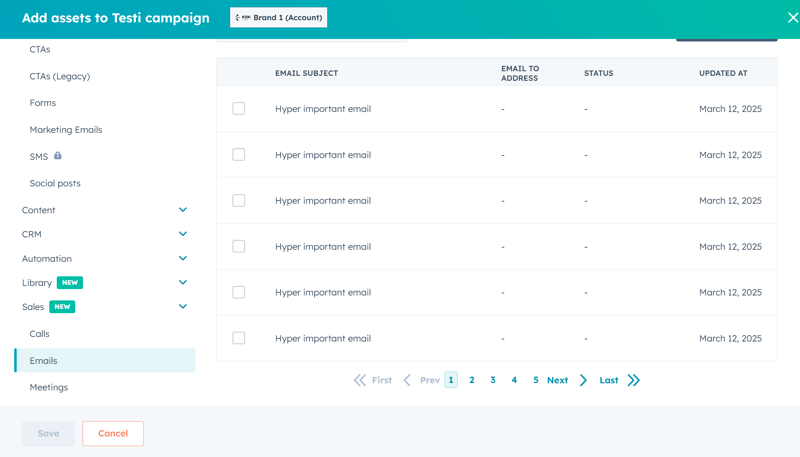Viewport: 800px width, 457px height.
Task: Click the next page arrow icon
Action: tap(583, 380)
